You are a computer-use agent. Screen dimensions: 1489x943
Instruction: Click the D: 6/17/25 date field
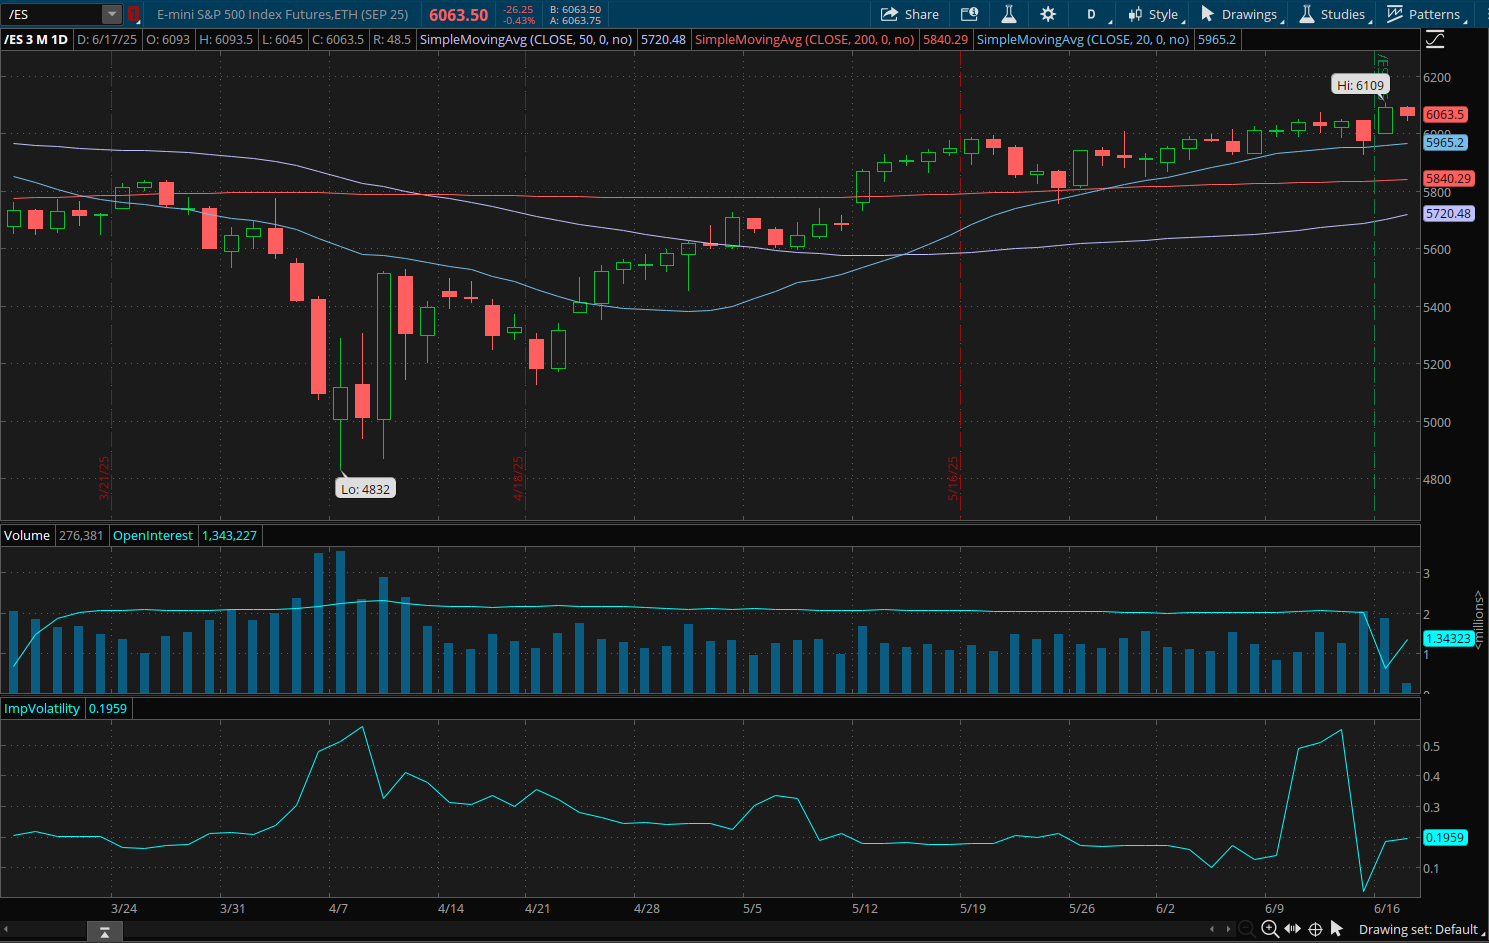(x=107, y=39)
